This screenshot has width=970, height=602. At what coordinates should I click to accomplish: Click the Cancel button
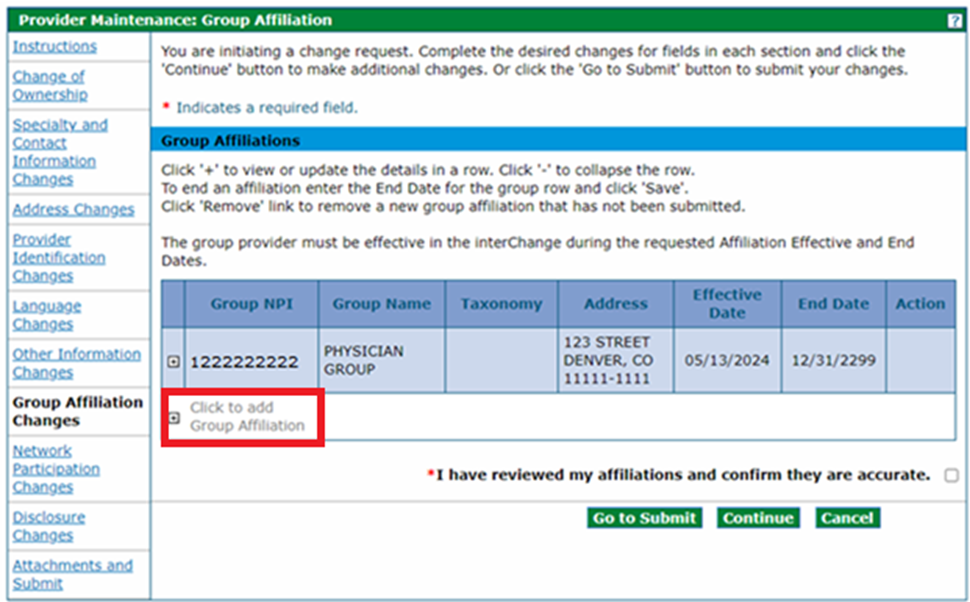(x=847, y=518)
